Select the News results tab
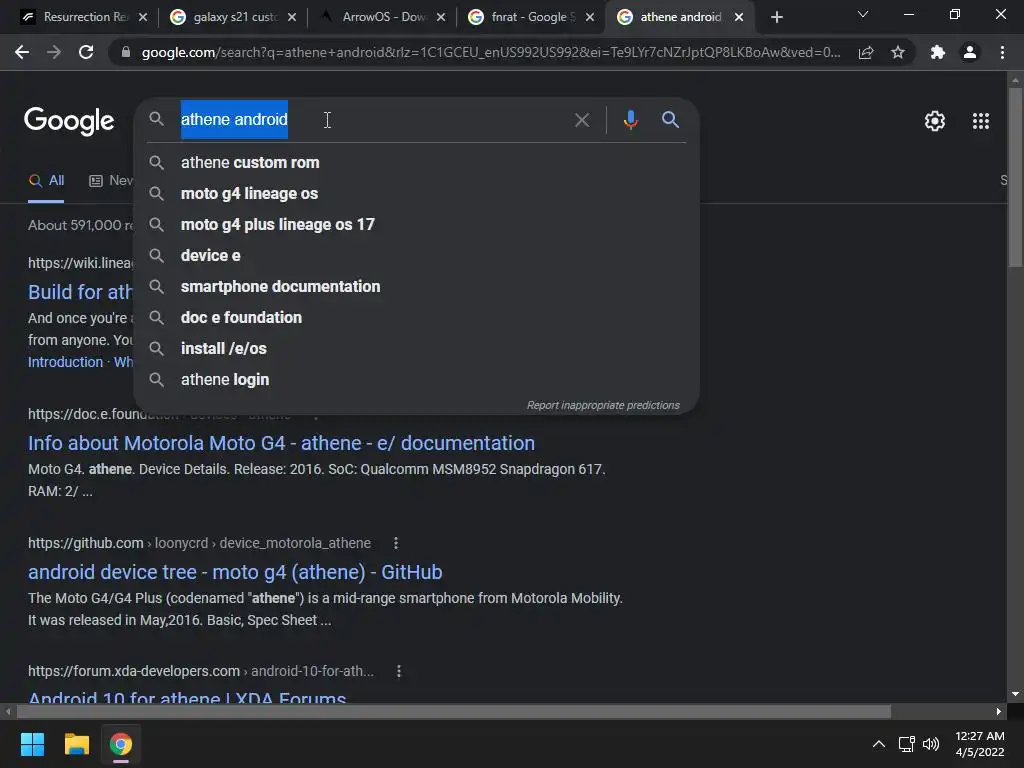This screenshot has width=1024, height=768. (x=111, y=181)
